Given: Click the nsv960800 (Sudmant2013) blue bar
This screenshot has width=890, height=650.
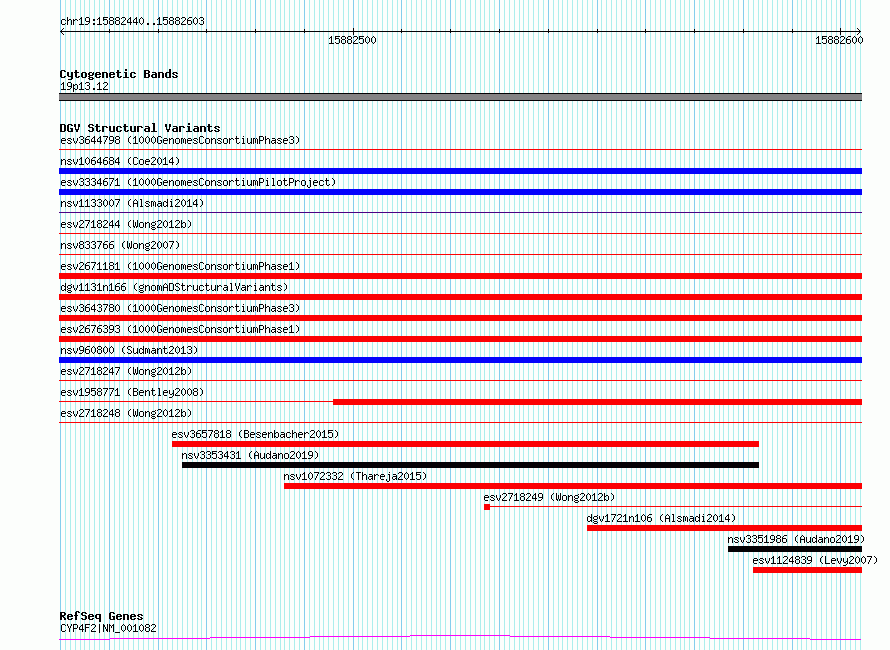Looking at the screenshot, I should 460,360.
